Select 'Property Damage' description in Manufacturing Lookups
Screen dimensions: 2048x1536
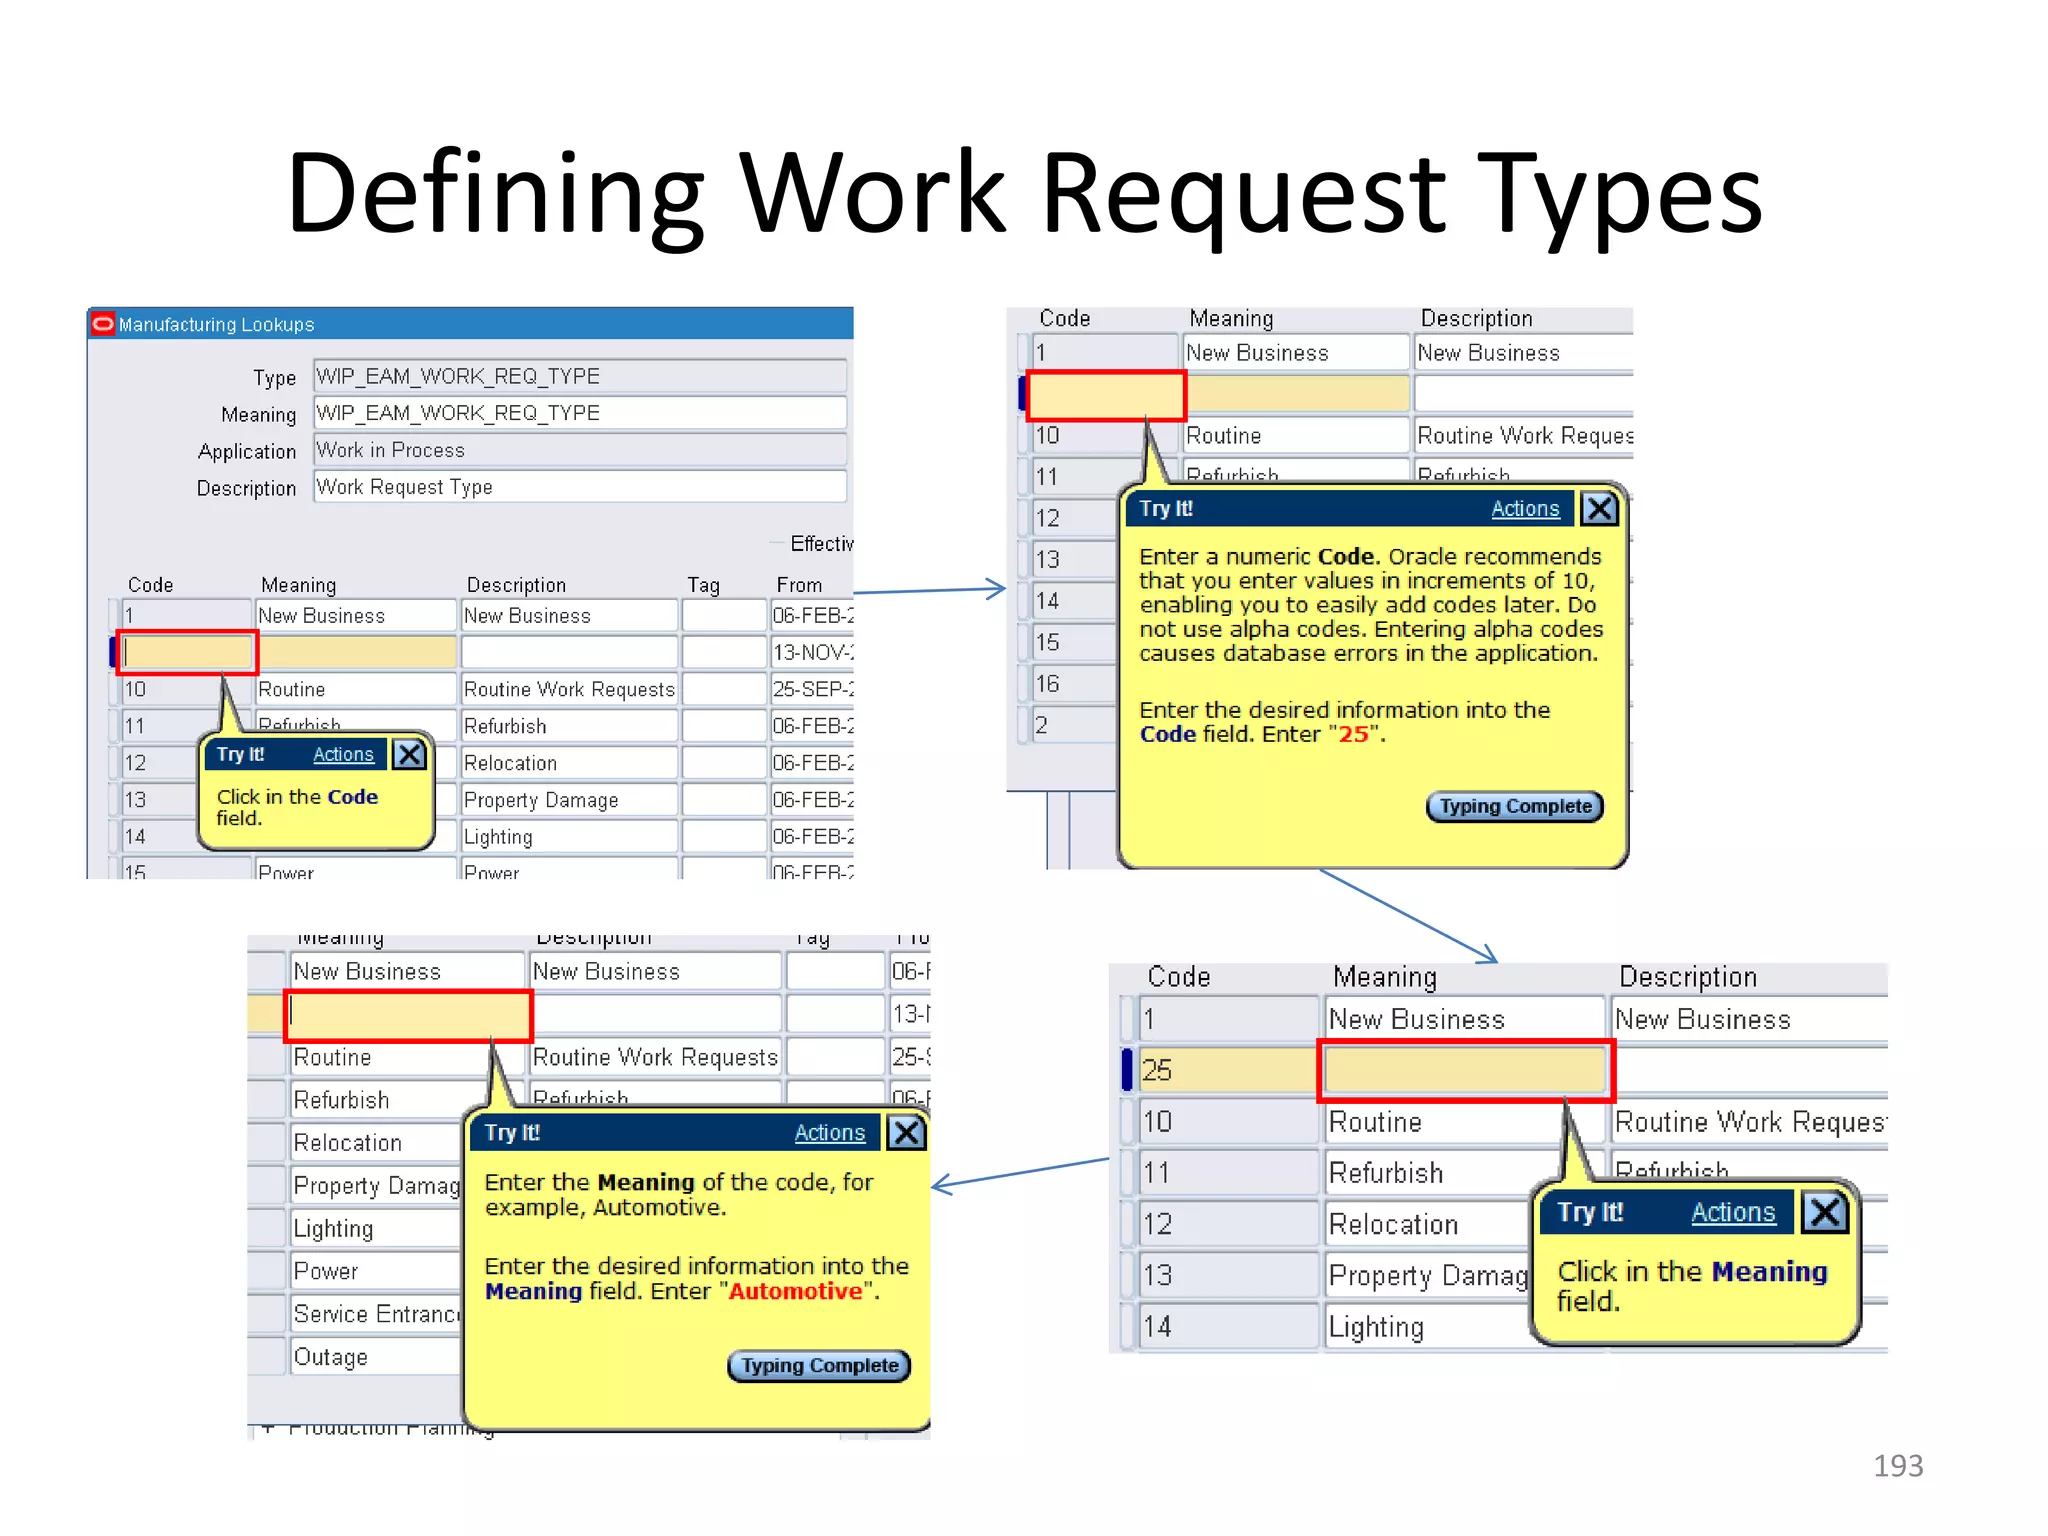569,800
